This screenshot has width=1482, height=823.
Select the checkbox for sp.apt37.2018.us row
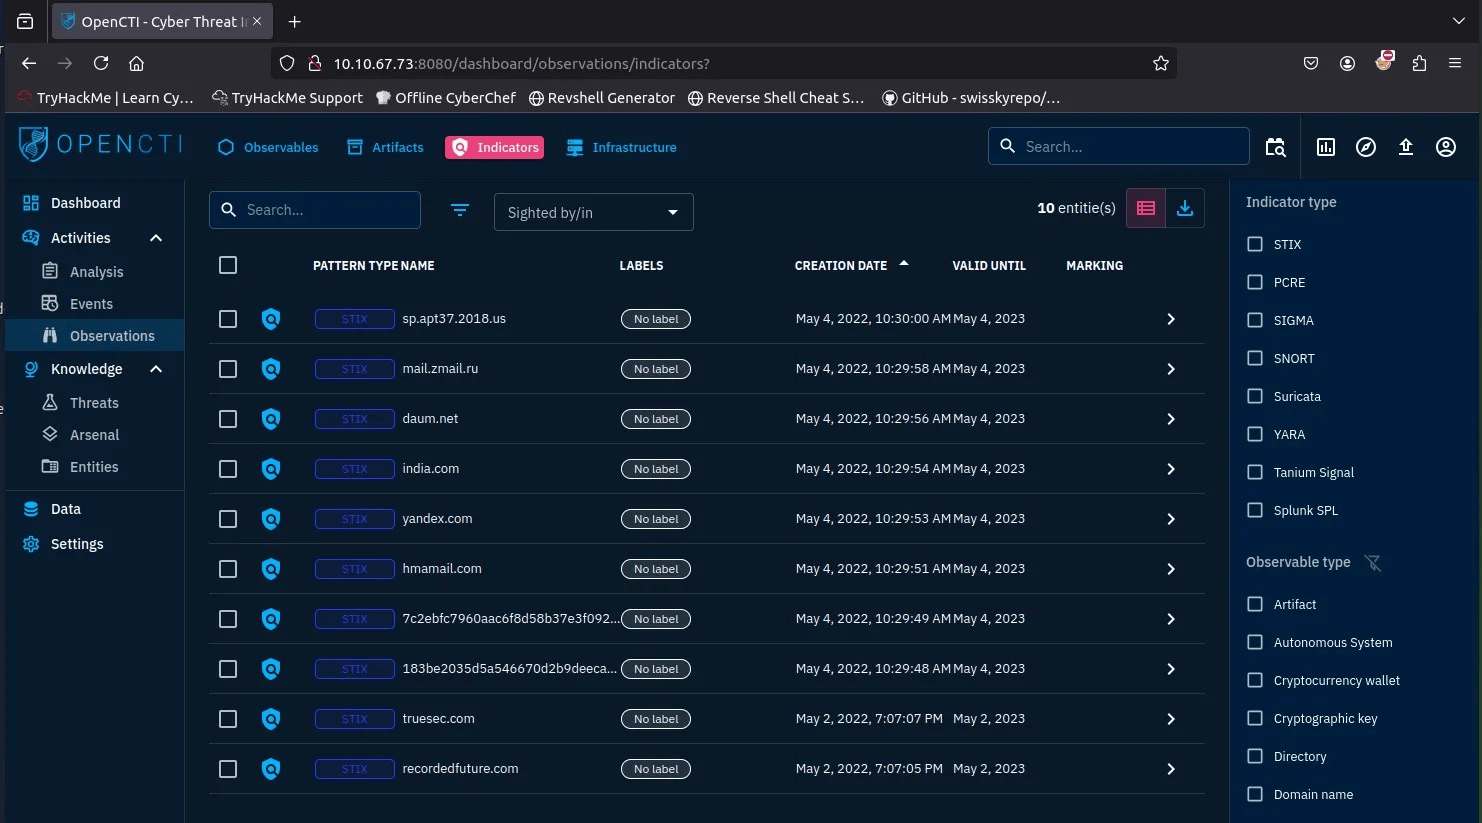[x=228, y=319]
